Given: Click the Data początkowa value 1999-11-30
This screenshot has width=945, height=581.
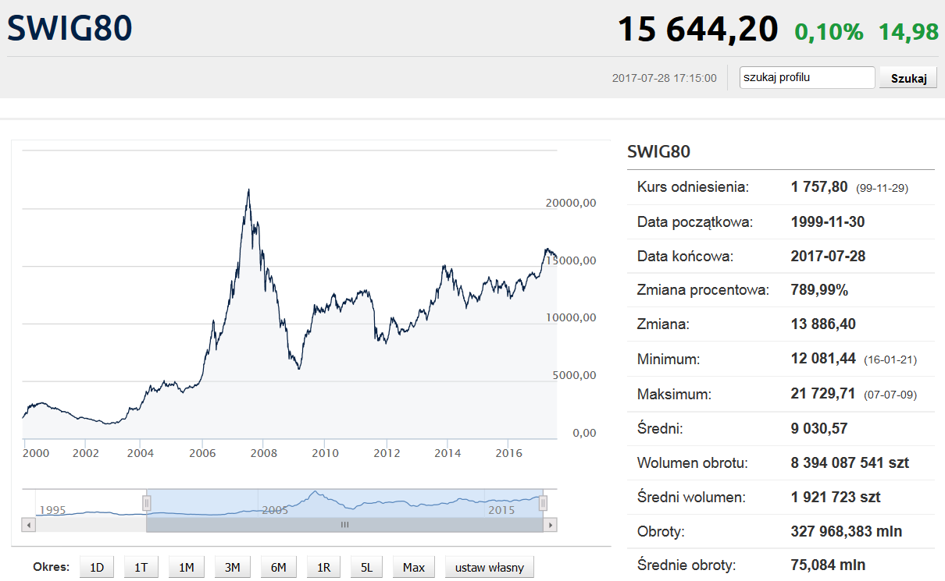Looking at the screenshot, I should click(827, 222).
